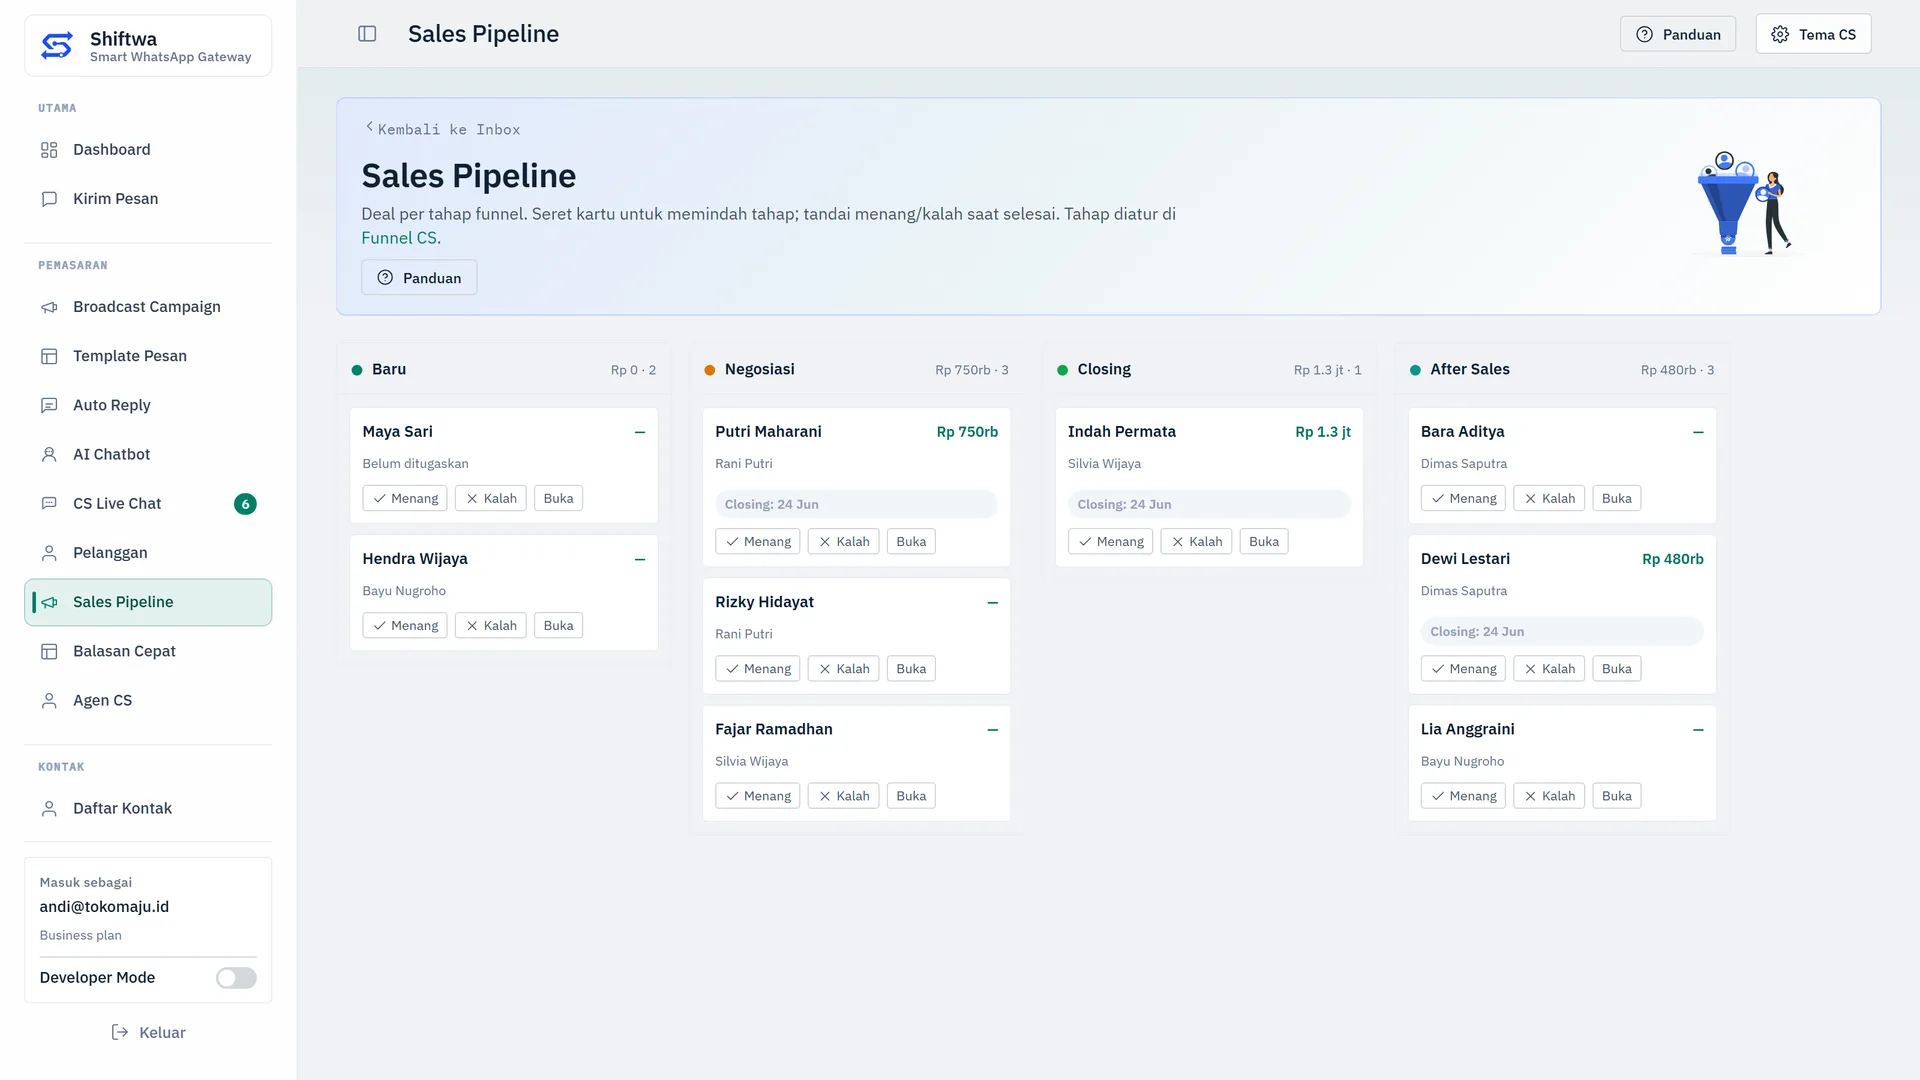Mark Maya Sari deal as Menang
The height and width of the screenshot is (1080, 1920).
pos(405,499)
